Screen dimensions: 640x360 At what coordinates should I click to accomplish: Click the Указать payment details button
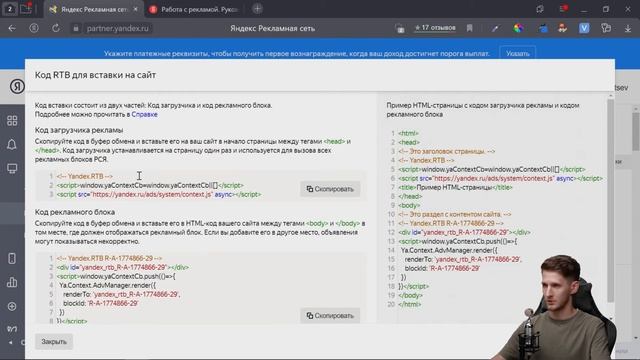(518, 53)
